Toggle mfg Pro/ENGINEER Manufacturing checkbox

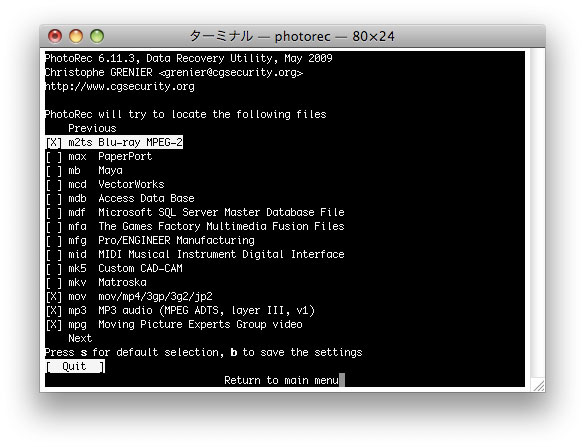pyautogui.click(x=150, y=240)
